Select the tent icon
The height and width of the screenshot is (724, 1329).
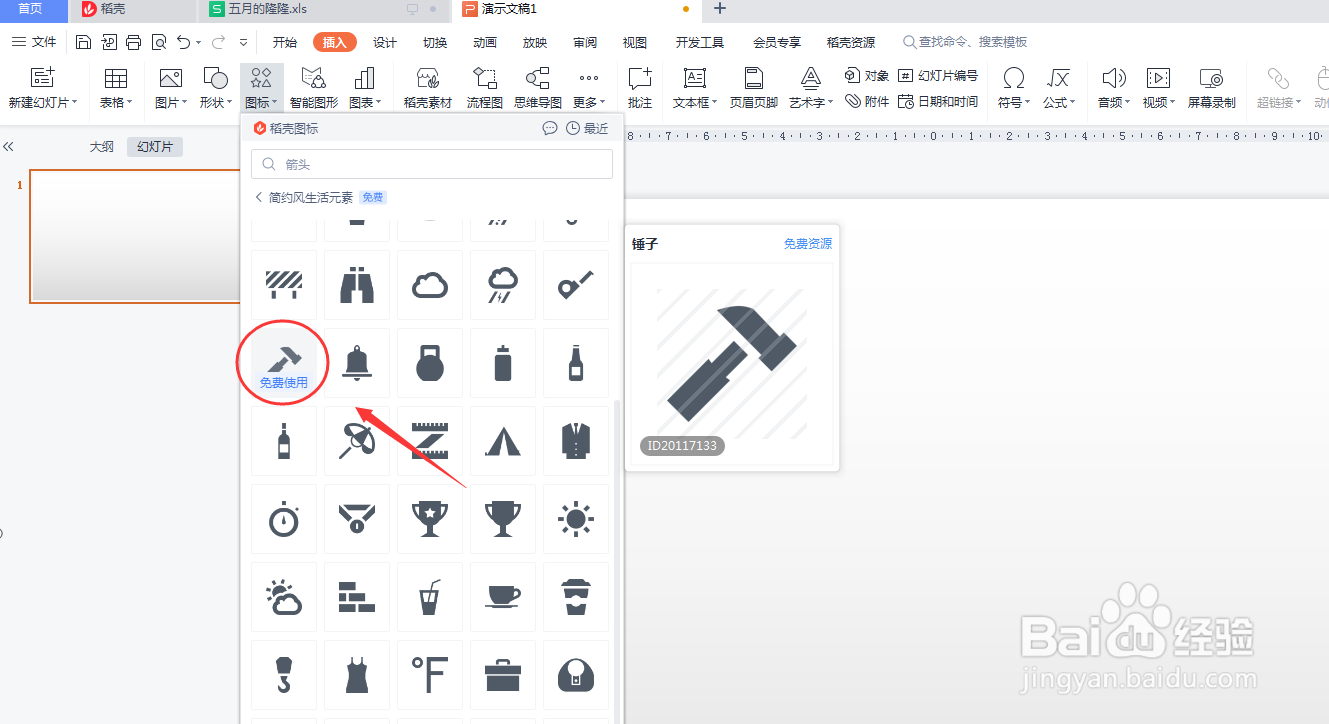click(x=503, y=440)
